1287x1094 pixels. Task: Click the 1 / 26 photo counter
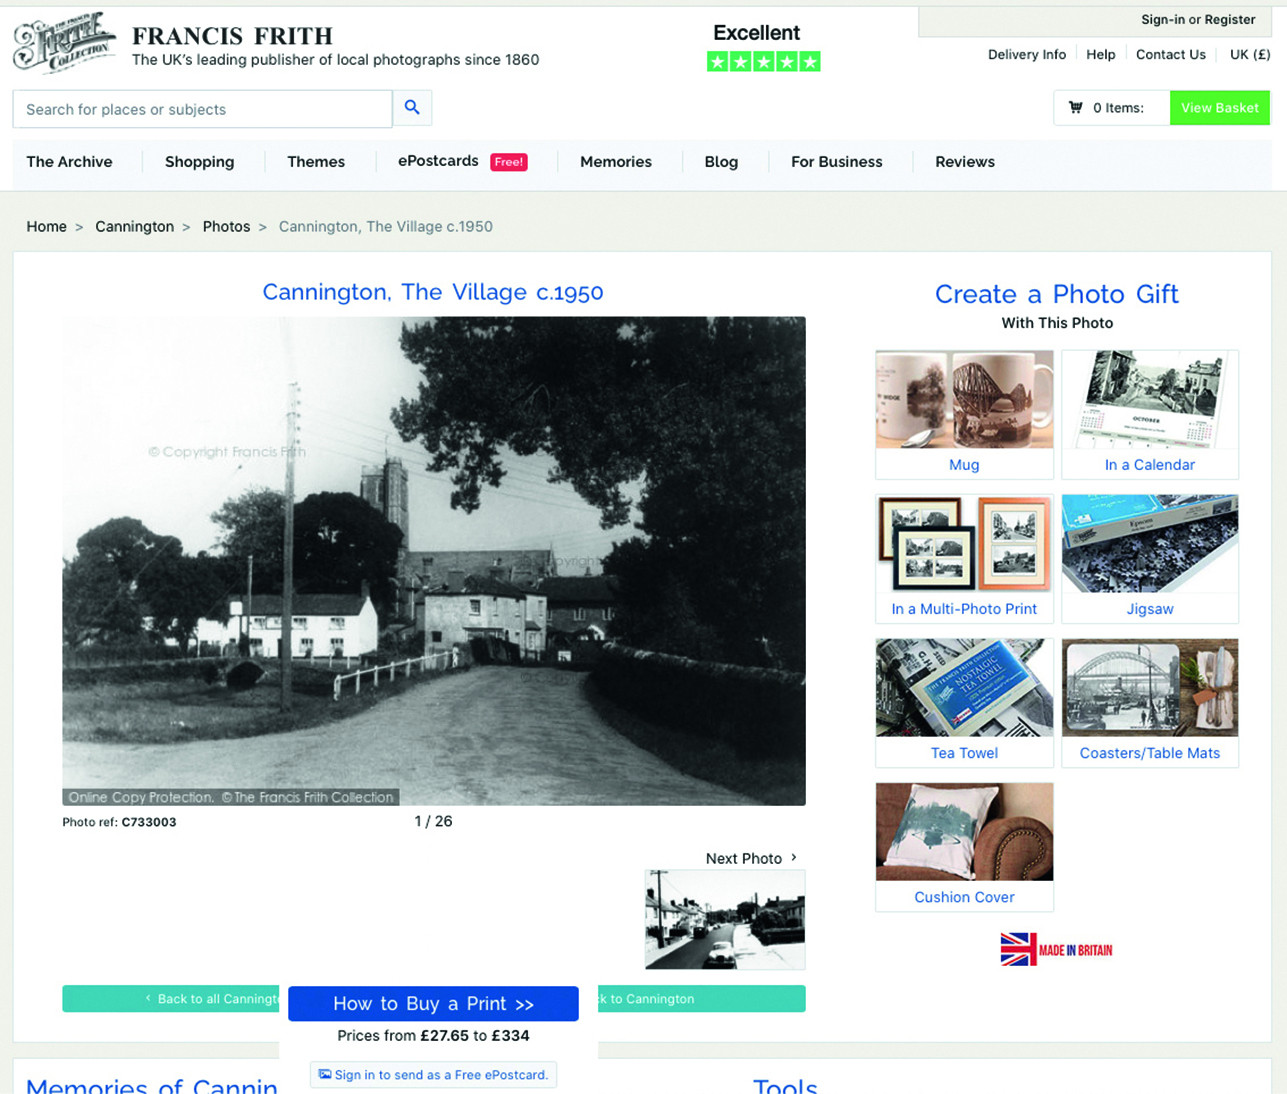(433, 821)
